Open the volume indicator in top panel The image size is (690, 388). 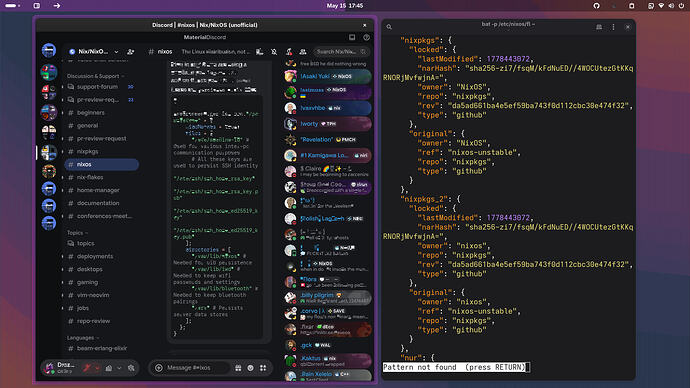tap(671, 6)
